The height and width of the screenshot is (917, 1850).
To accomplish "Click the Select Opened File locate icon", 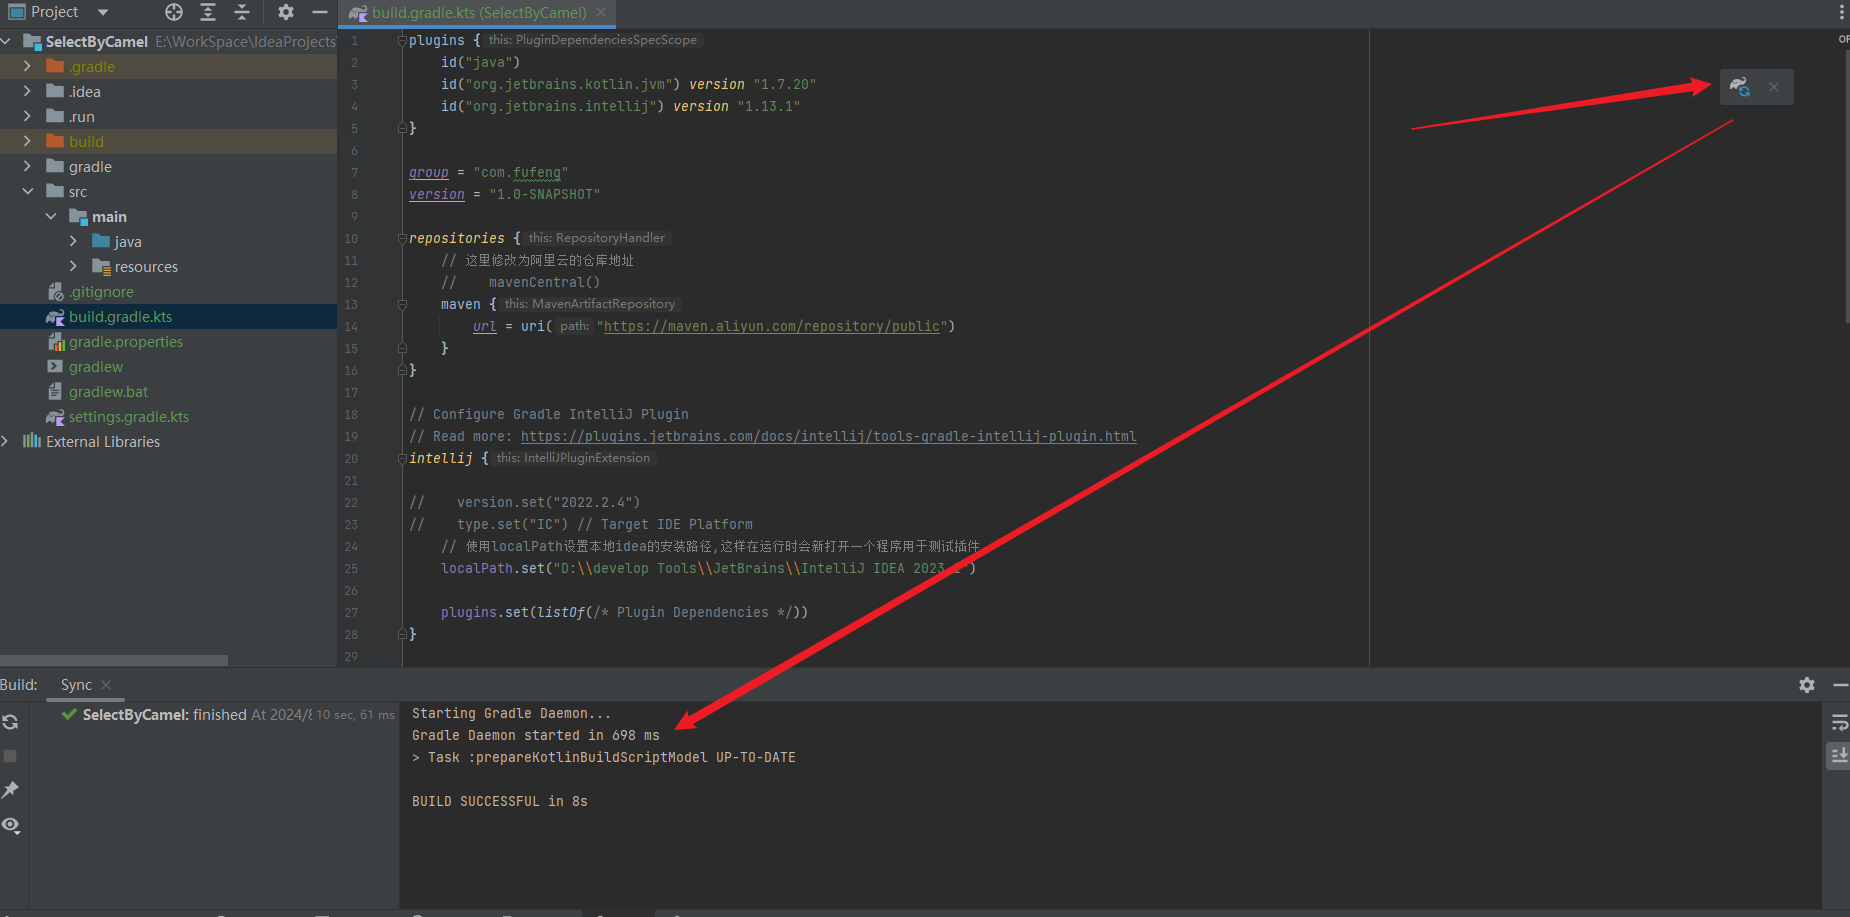I will pos(174,12).
